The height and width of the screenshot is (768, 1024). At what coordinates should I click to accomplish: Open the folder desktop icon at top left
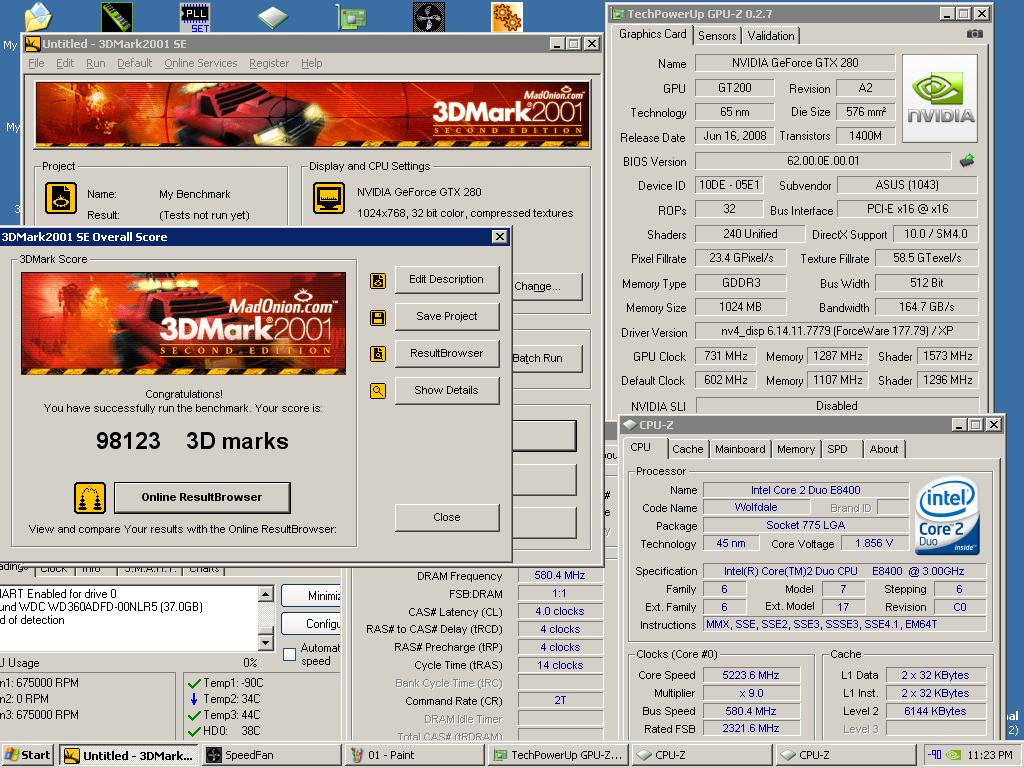point(38,16)
